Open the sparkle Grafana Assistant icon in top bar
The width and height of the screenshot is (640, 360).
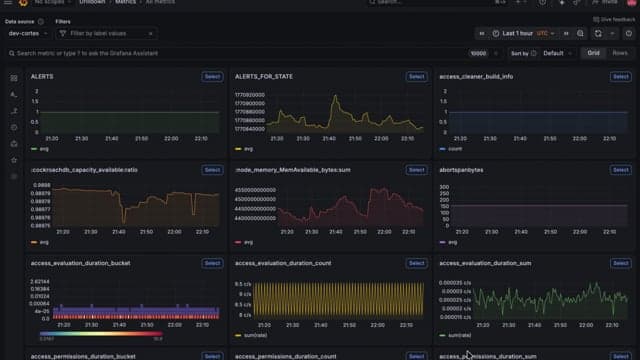tap(562, 2)
